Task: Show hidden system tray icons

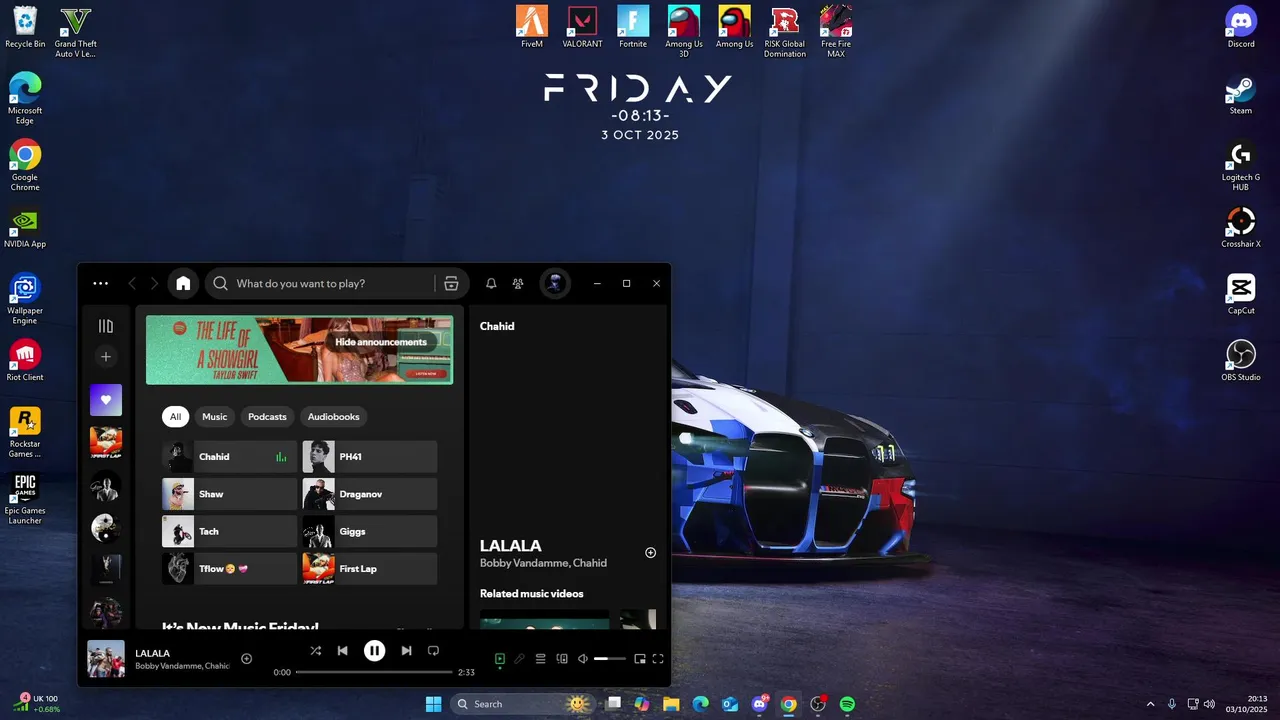Action: tap(1150, 704)
